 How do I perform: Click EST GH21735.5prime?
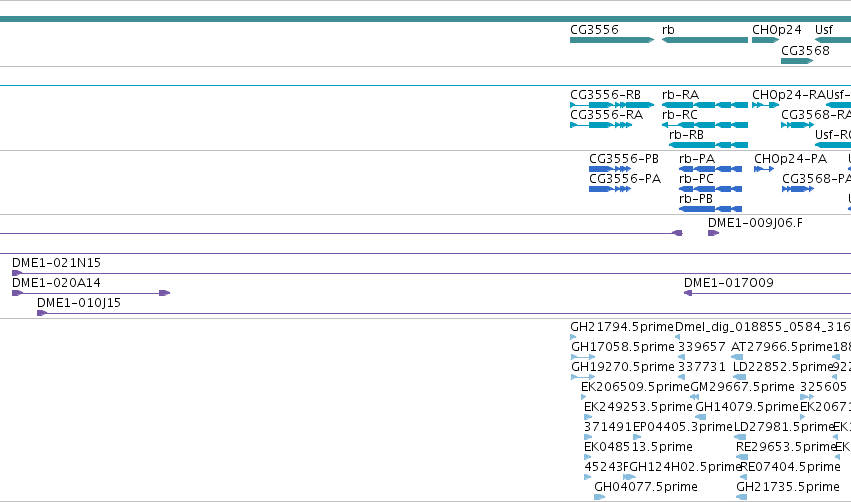741,497
